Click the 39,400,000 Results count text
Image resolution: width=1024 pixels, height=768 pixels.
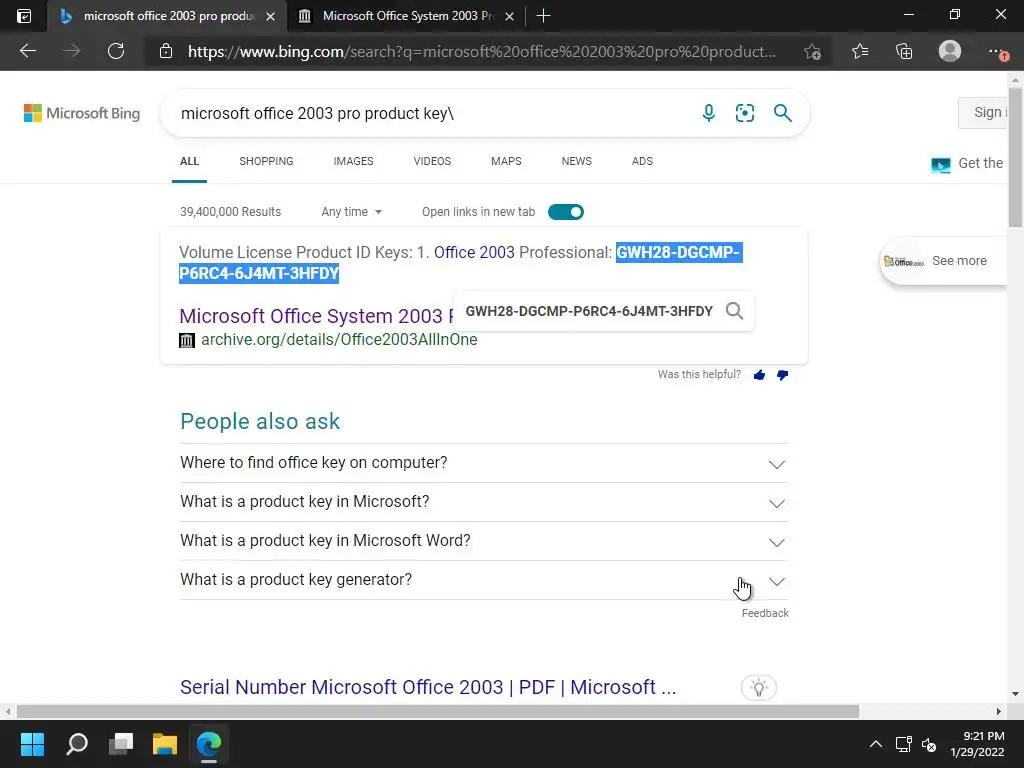point(231,212)
